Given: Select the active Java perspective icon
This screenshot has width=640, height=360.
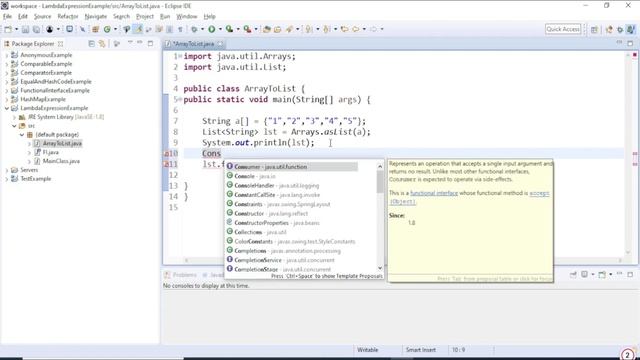Looking at the screenshot, I should coord(631,29).
